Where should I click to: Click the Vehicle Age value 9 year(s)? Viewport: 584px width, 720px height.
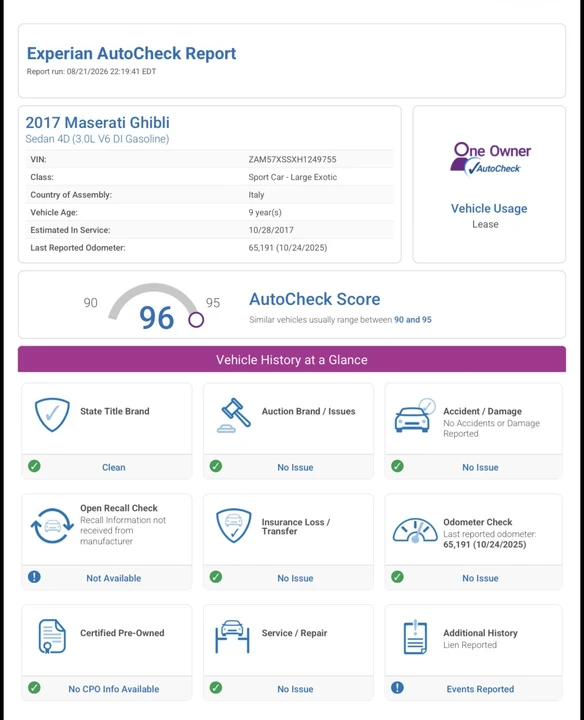[x=265, y=213]
